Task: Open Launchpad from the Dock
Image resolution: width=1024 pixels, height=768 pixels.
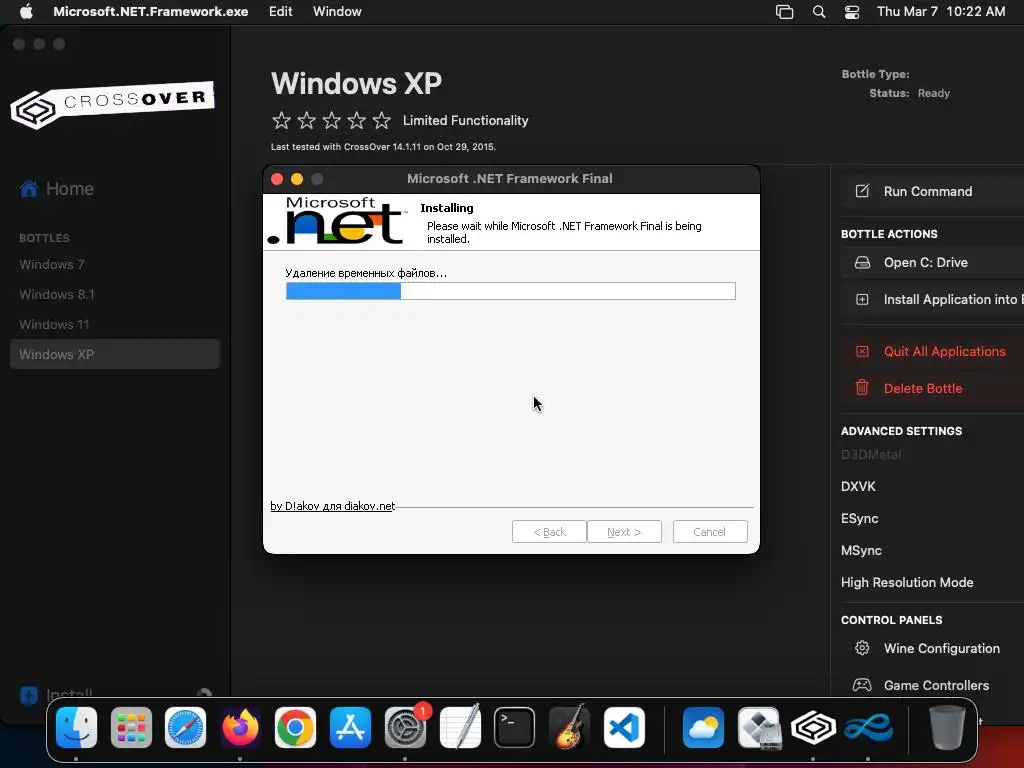Action: (x=131, y=728)
